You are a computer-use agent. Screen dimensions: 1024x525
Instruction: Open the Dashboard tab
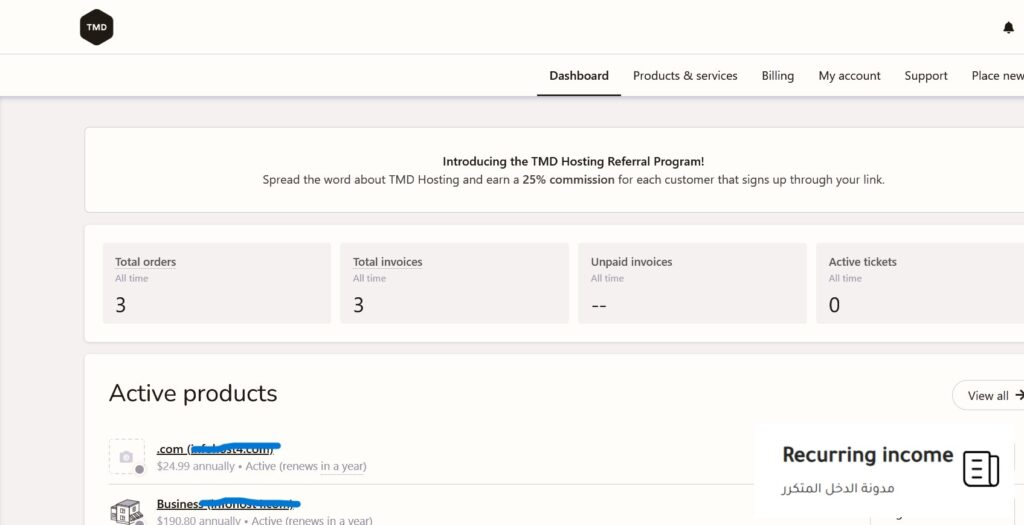(579, 76)
